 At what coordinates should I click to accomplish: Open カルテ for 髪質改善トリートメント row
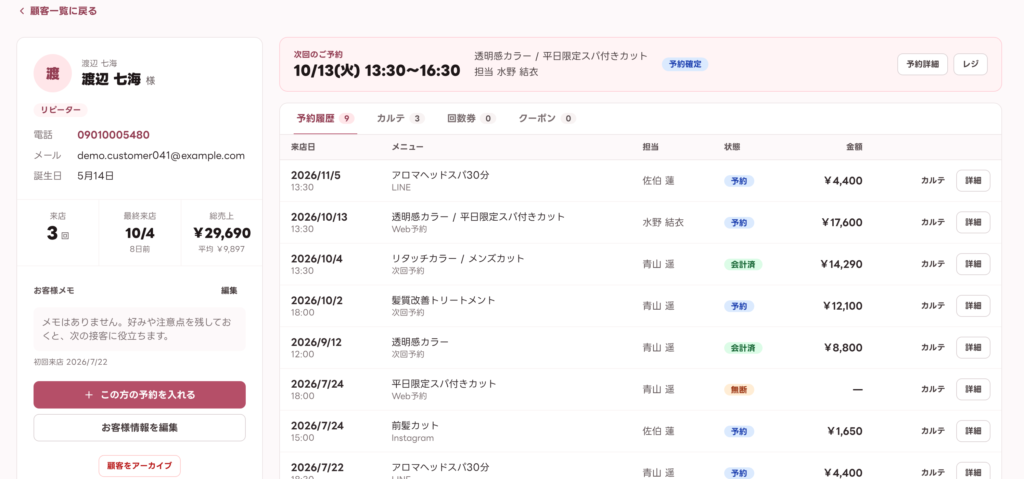933,306
